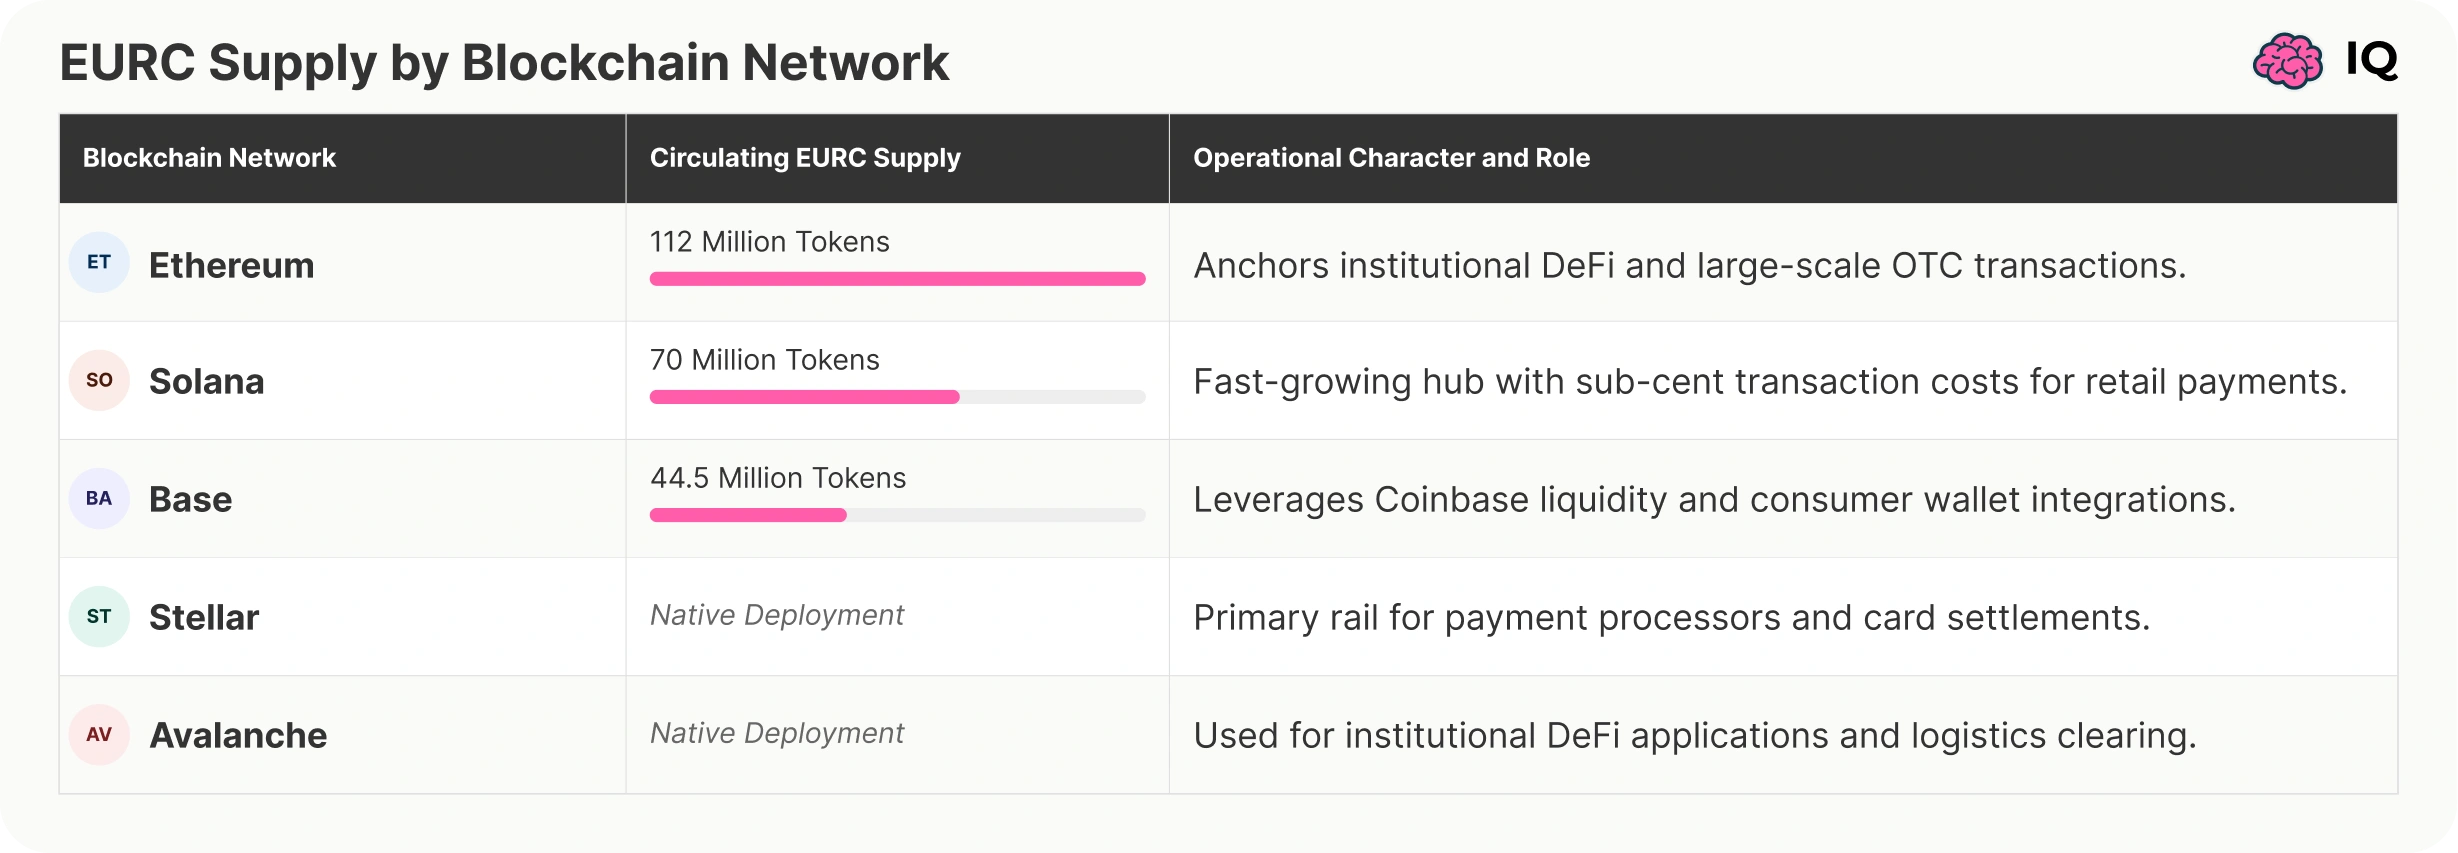Select the Operational Character and Role header
The width and height of the screenshot is (2458, 853).
click(1391, 158)
